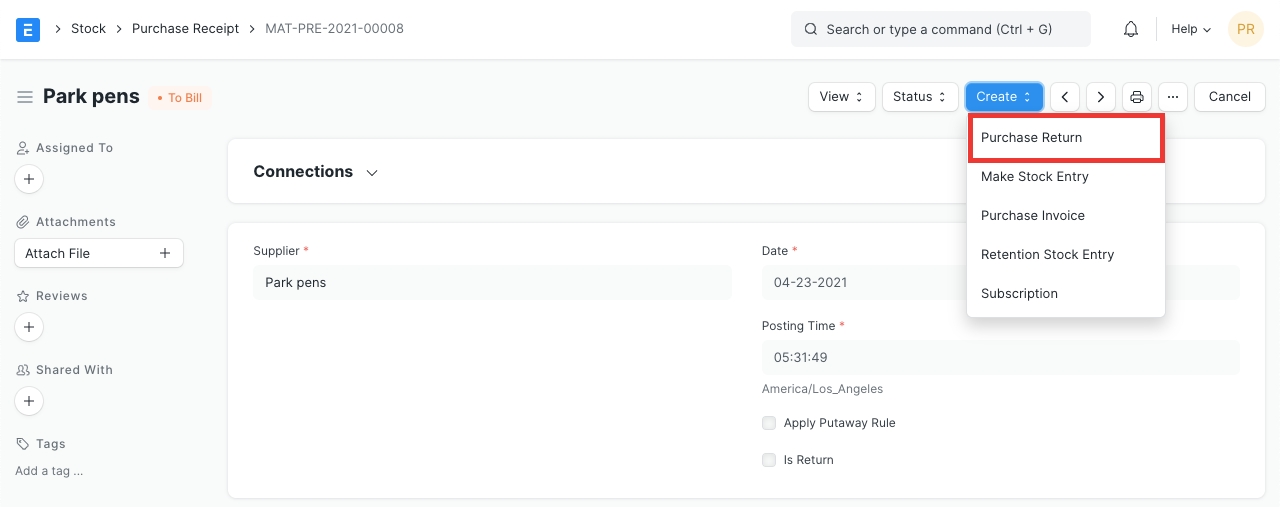
Task: Go to next document arrow
Action: click(x=1101, y=97)
